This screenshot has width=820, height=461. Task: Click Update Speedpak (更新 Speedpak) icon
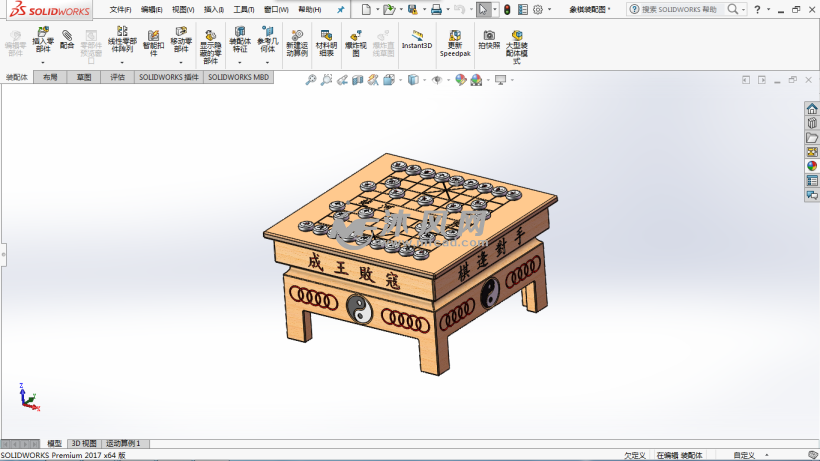coord(455,43)
